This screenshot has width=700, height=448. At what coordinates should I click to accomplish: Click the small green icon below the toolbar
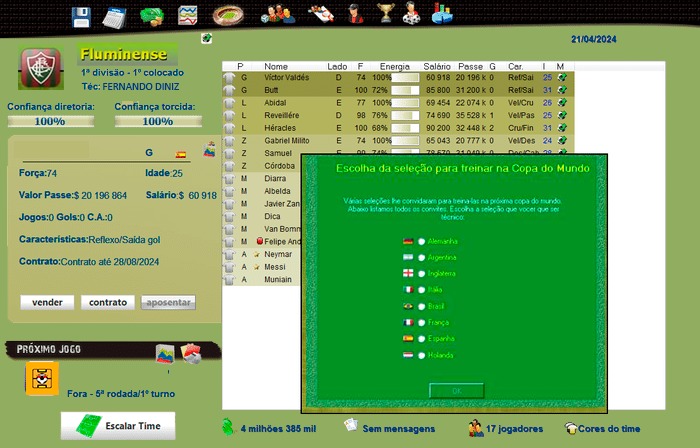[x=206, y=38]
